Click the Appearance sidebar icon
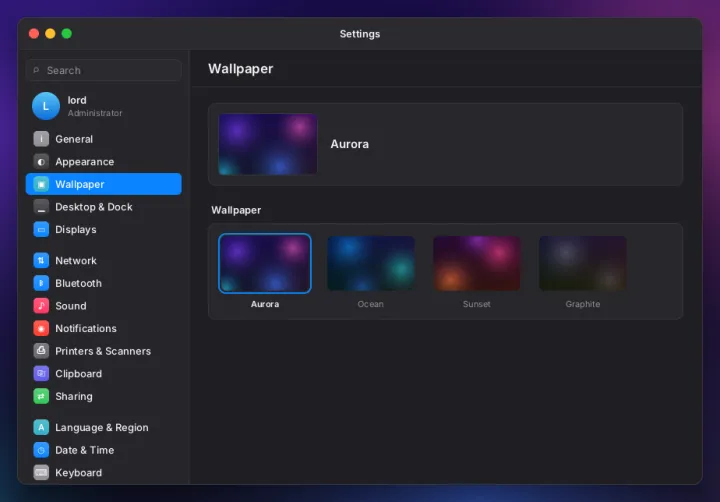 [x=41, y=162]
